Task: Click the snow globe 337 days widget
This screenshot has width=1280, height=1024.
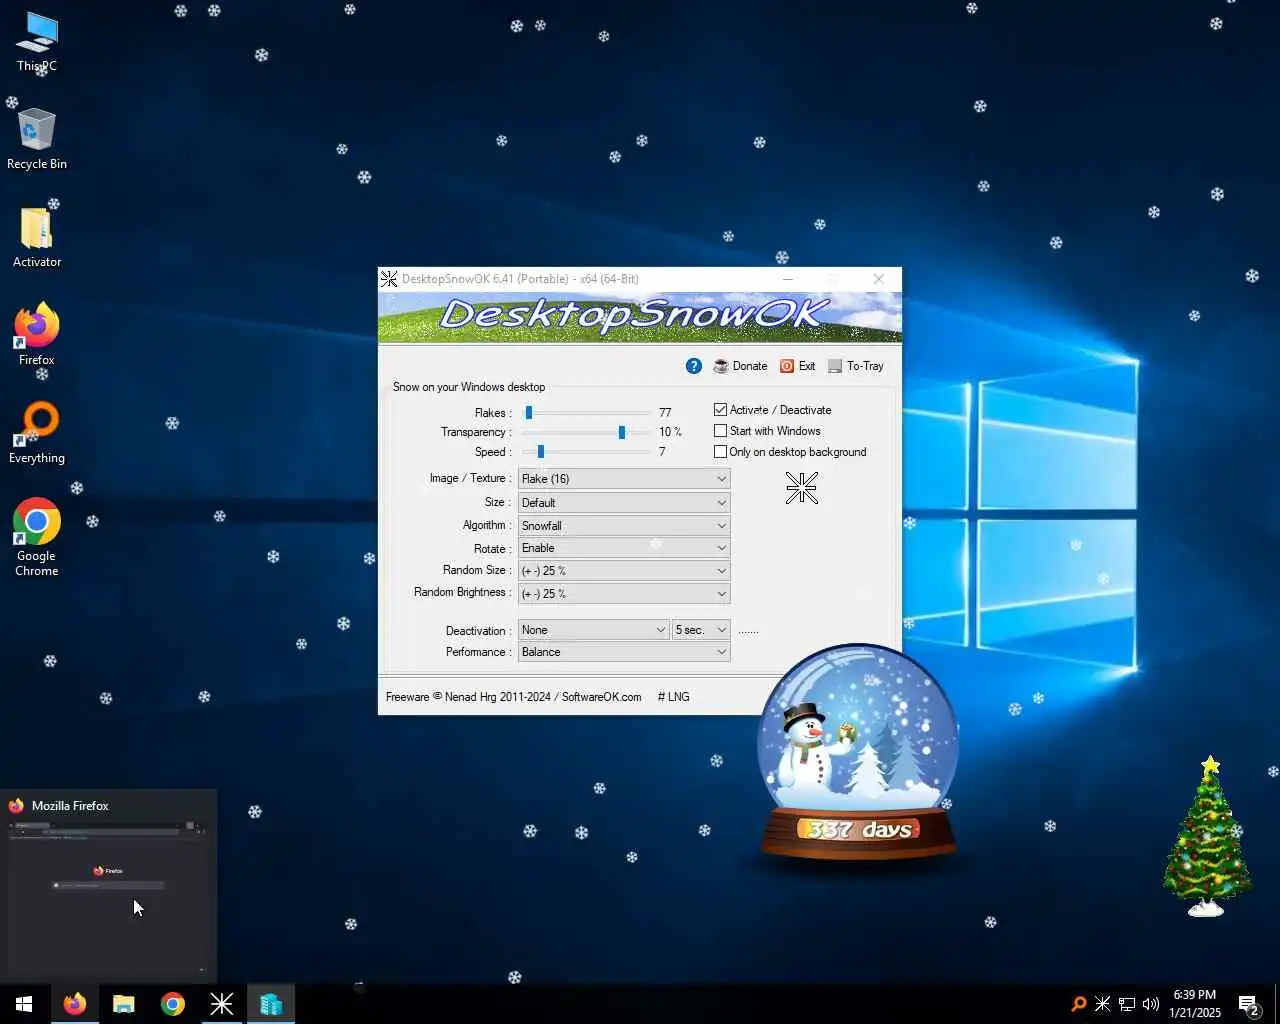Action: click(x=857, y=753)
